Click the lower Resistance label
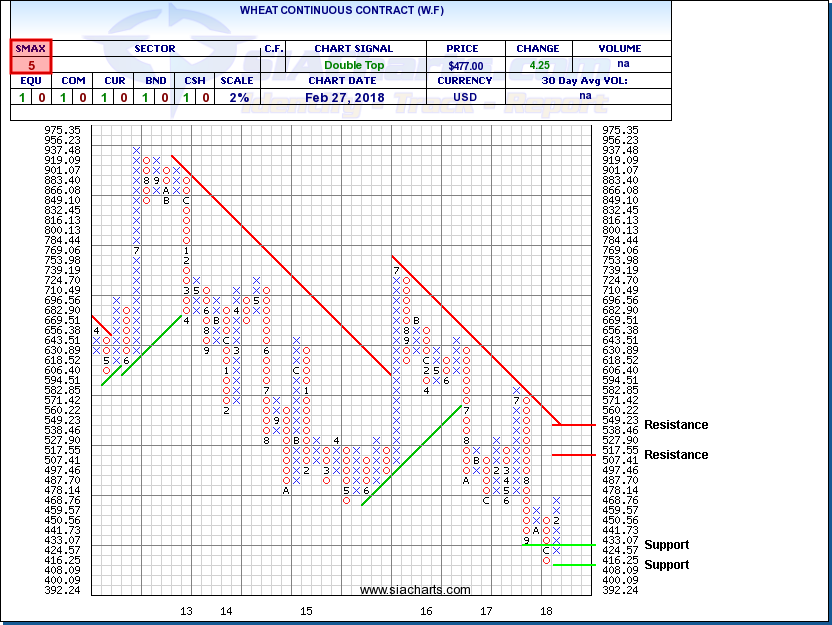The height and width of the screenshot is (625, 832). (676, 455)
